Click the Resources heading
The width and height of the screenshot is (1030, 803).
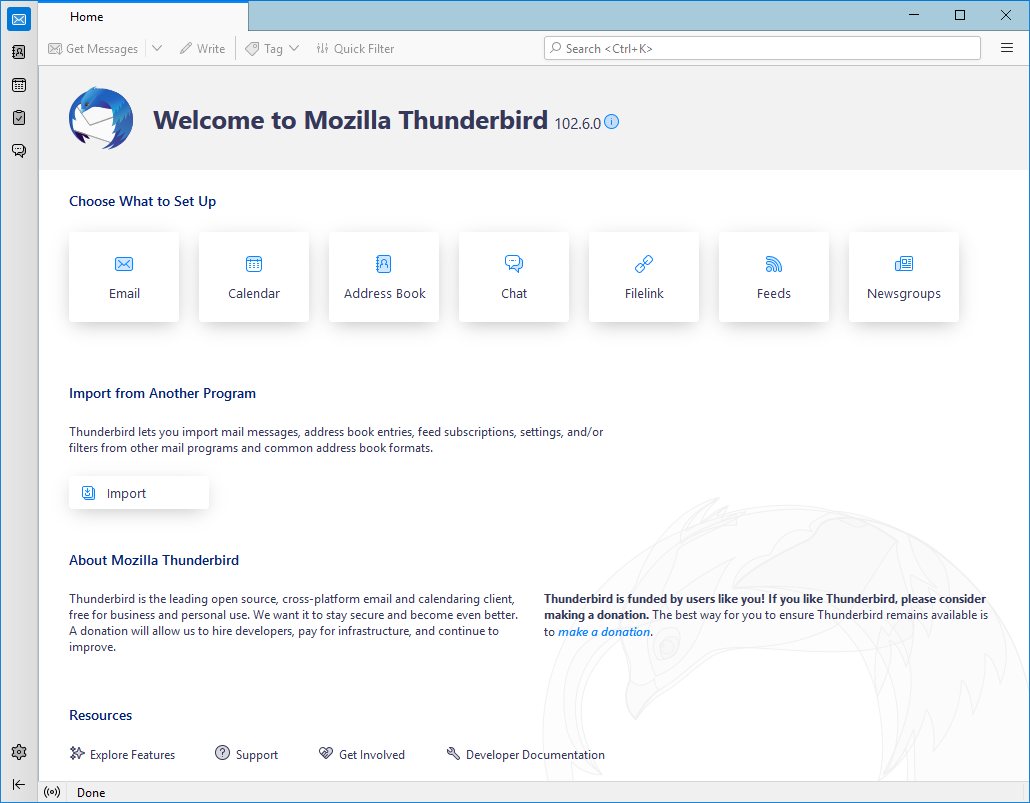pos(101,715)
